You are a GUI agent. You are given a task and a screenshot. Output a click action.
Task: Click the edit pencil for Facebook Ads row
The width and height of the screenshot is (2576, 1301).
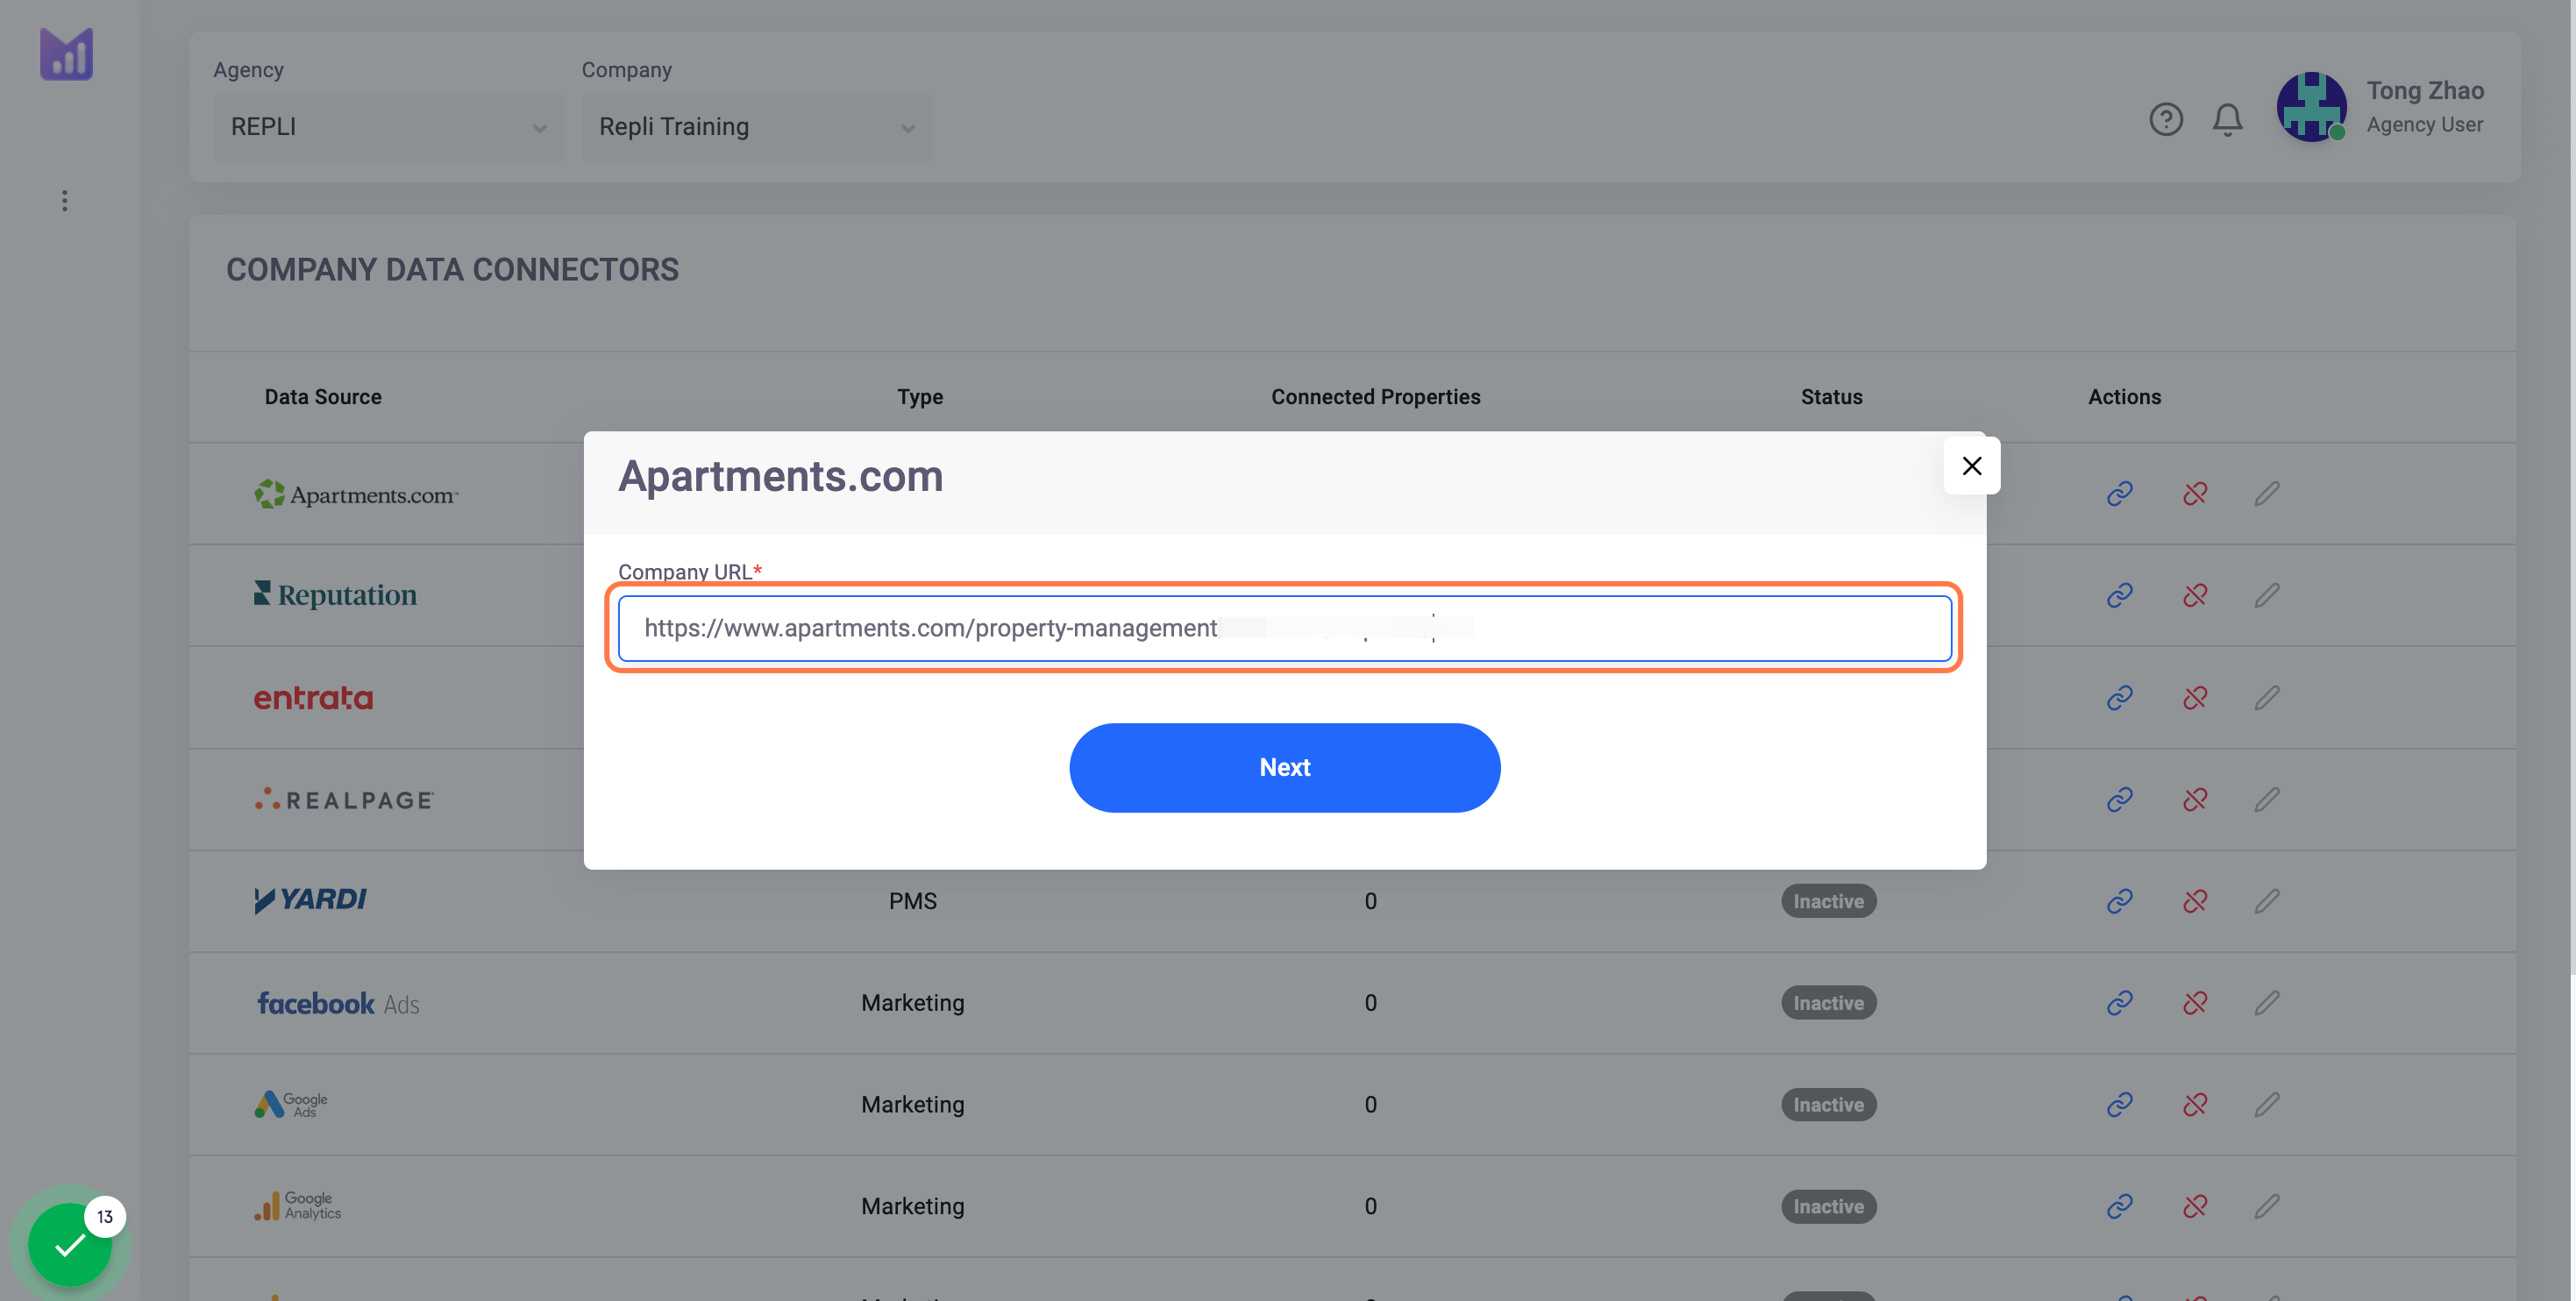click(x=2267, y=1003)
